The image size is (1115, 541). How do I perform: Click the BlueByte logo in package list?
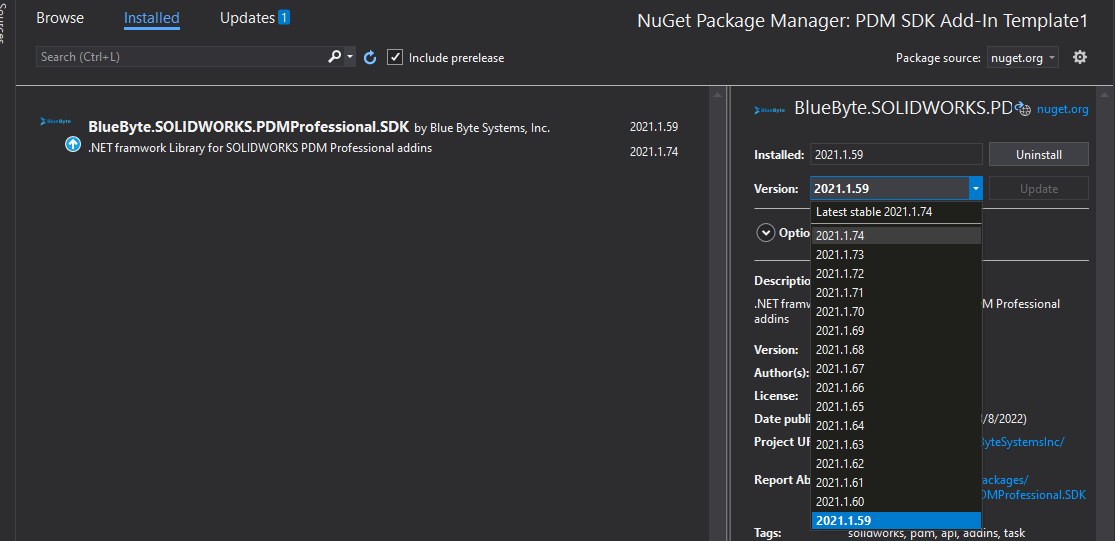pos(56,121)
